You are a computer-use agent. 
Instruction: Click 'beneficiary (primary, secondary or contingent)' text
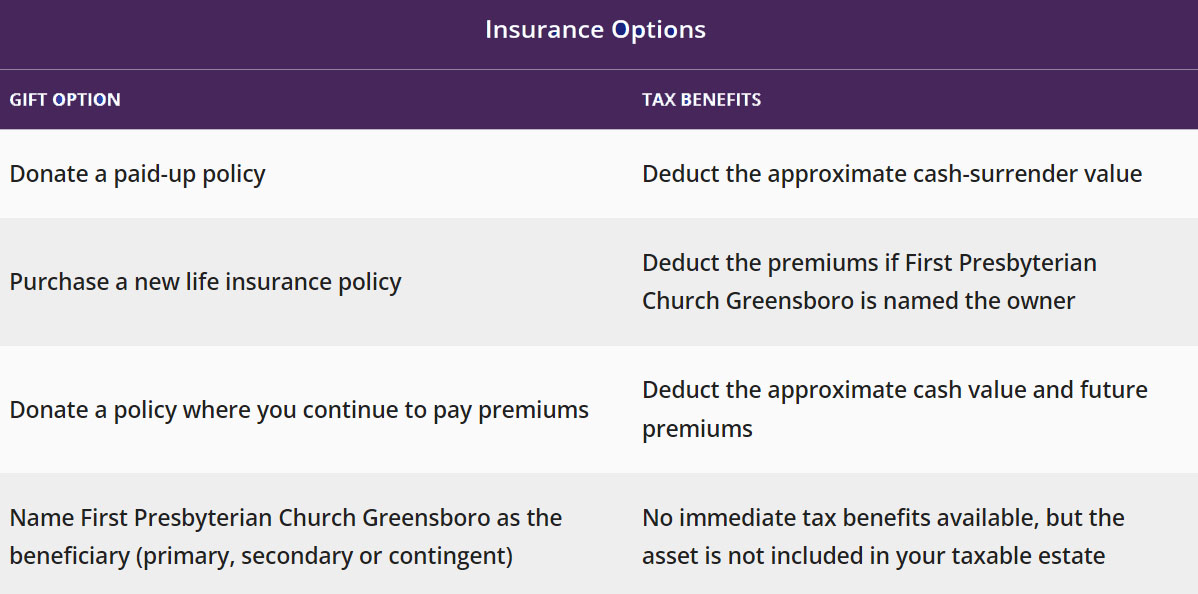[261, 556]
